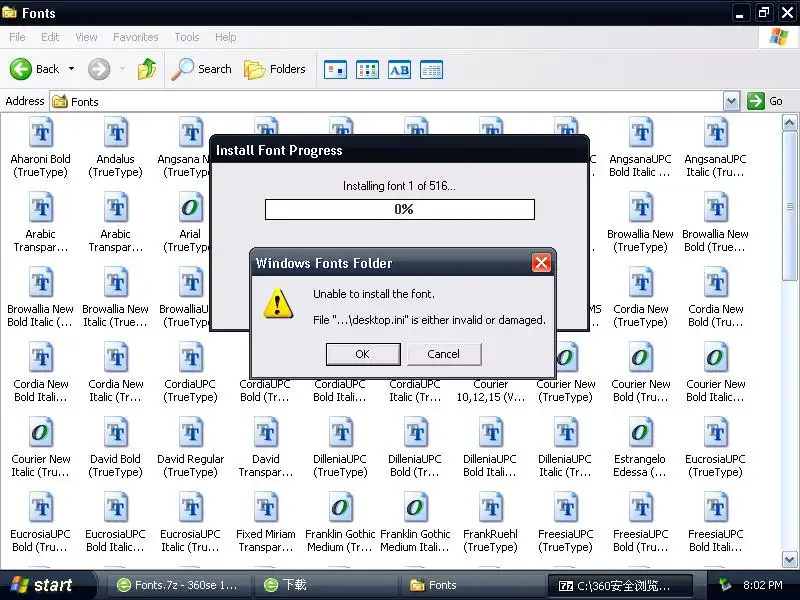Click OK in Windows Fonts Folder dialog
This screenshot has height=600, width=800.
pos(363,354)
